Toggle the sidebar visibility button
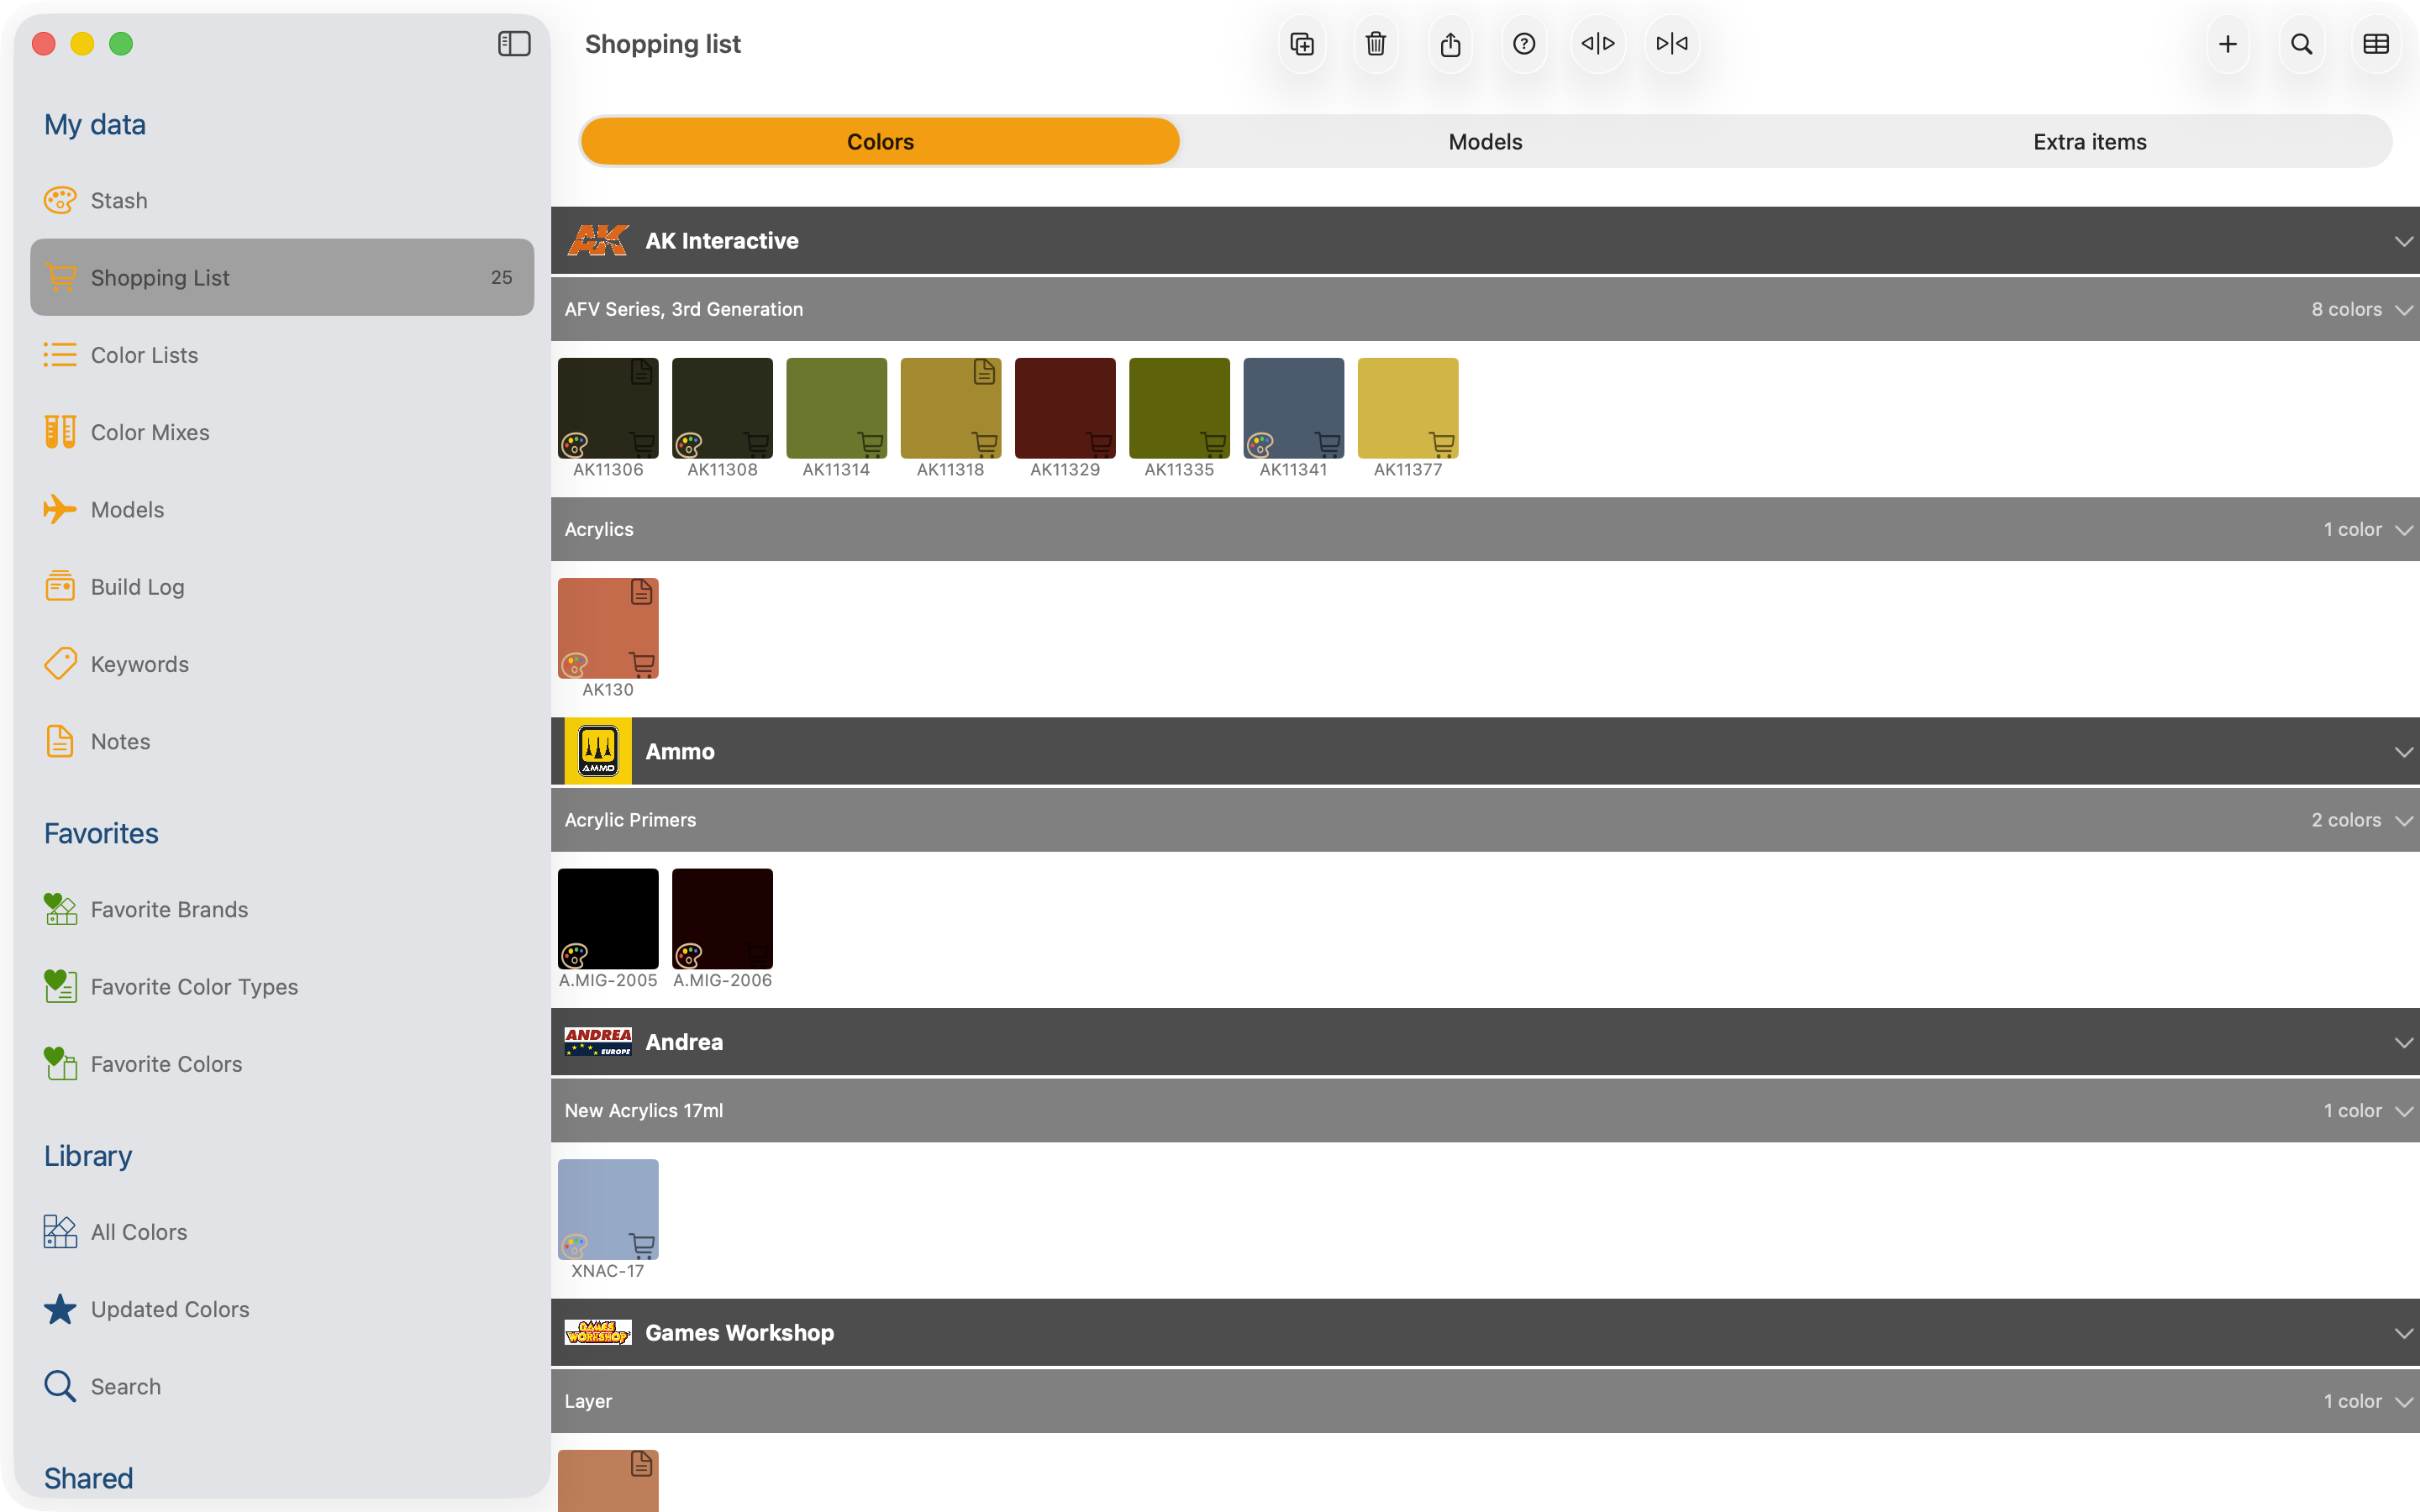The height and width of the screenshot is (1512, 2420). [514, 44]
